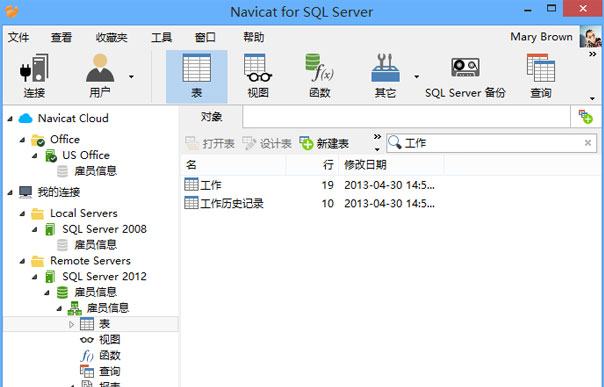Open the 帮助 menu
The image size is (604, 387).
253,37
